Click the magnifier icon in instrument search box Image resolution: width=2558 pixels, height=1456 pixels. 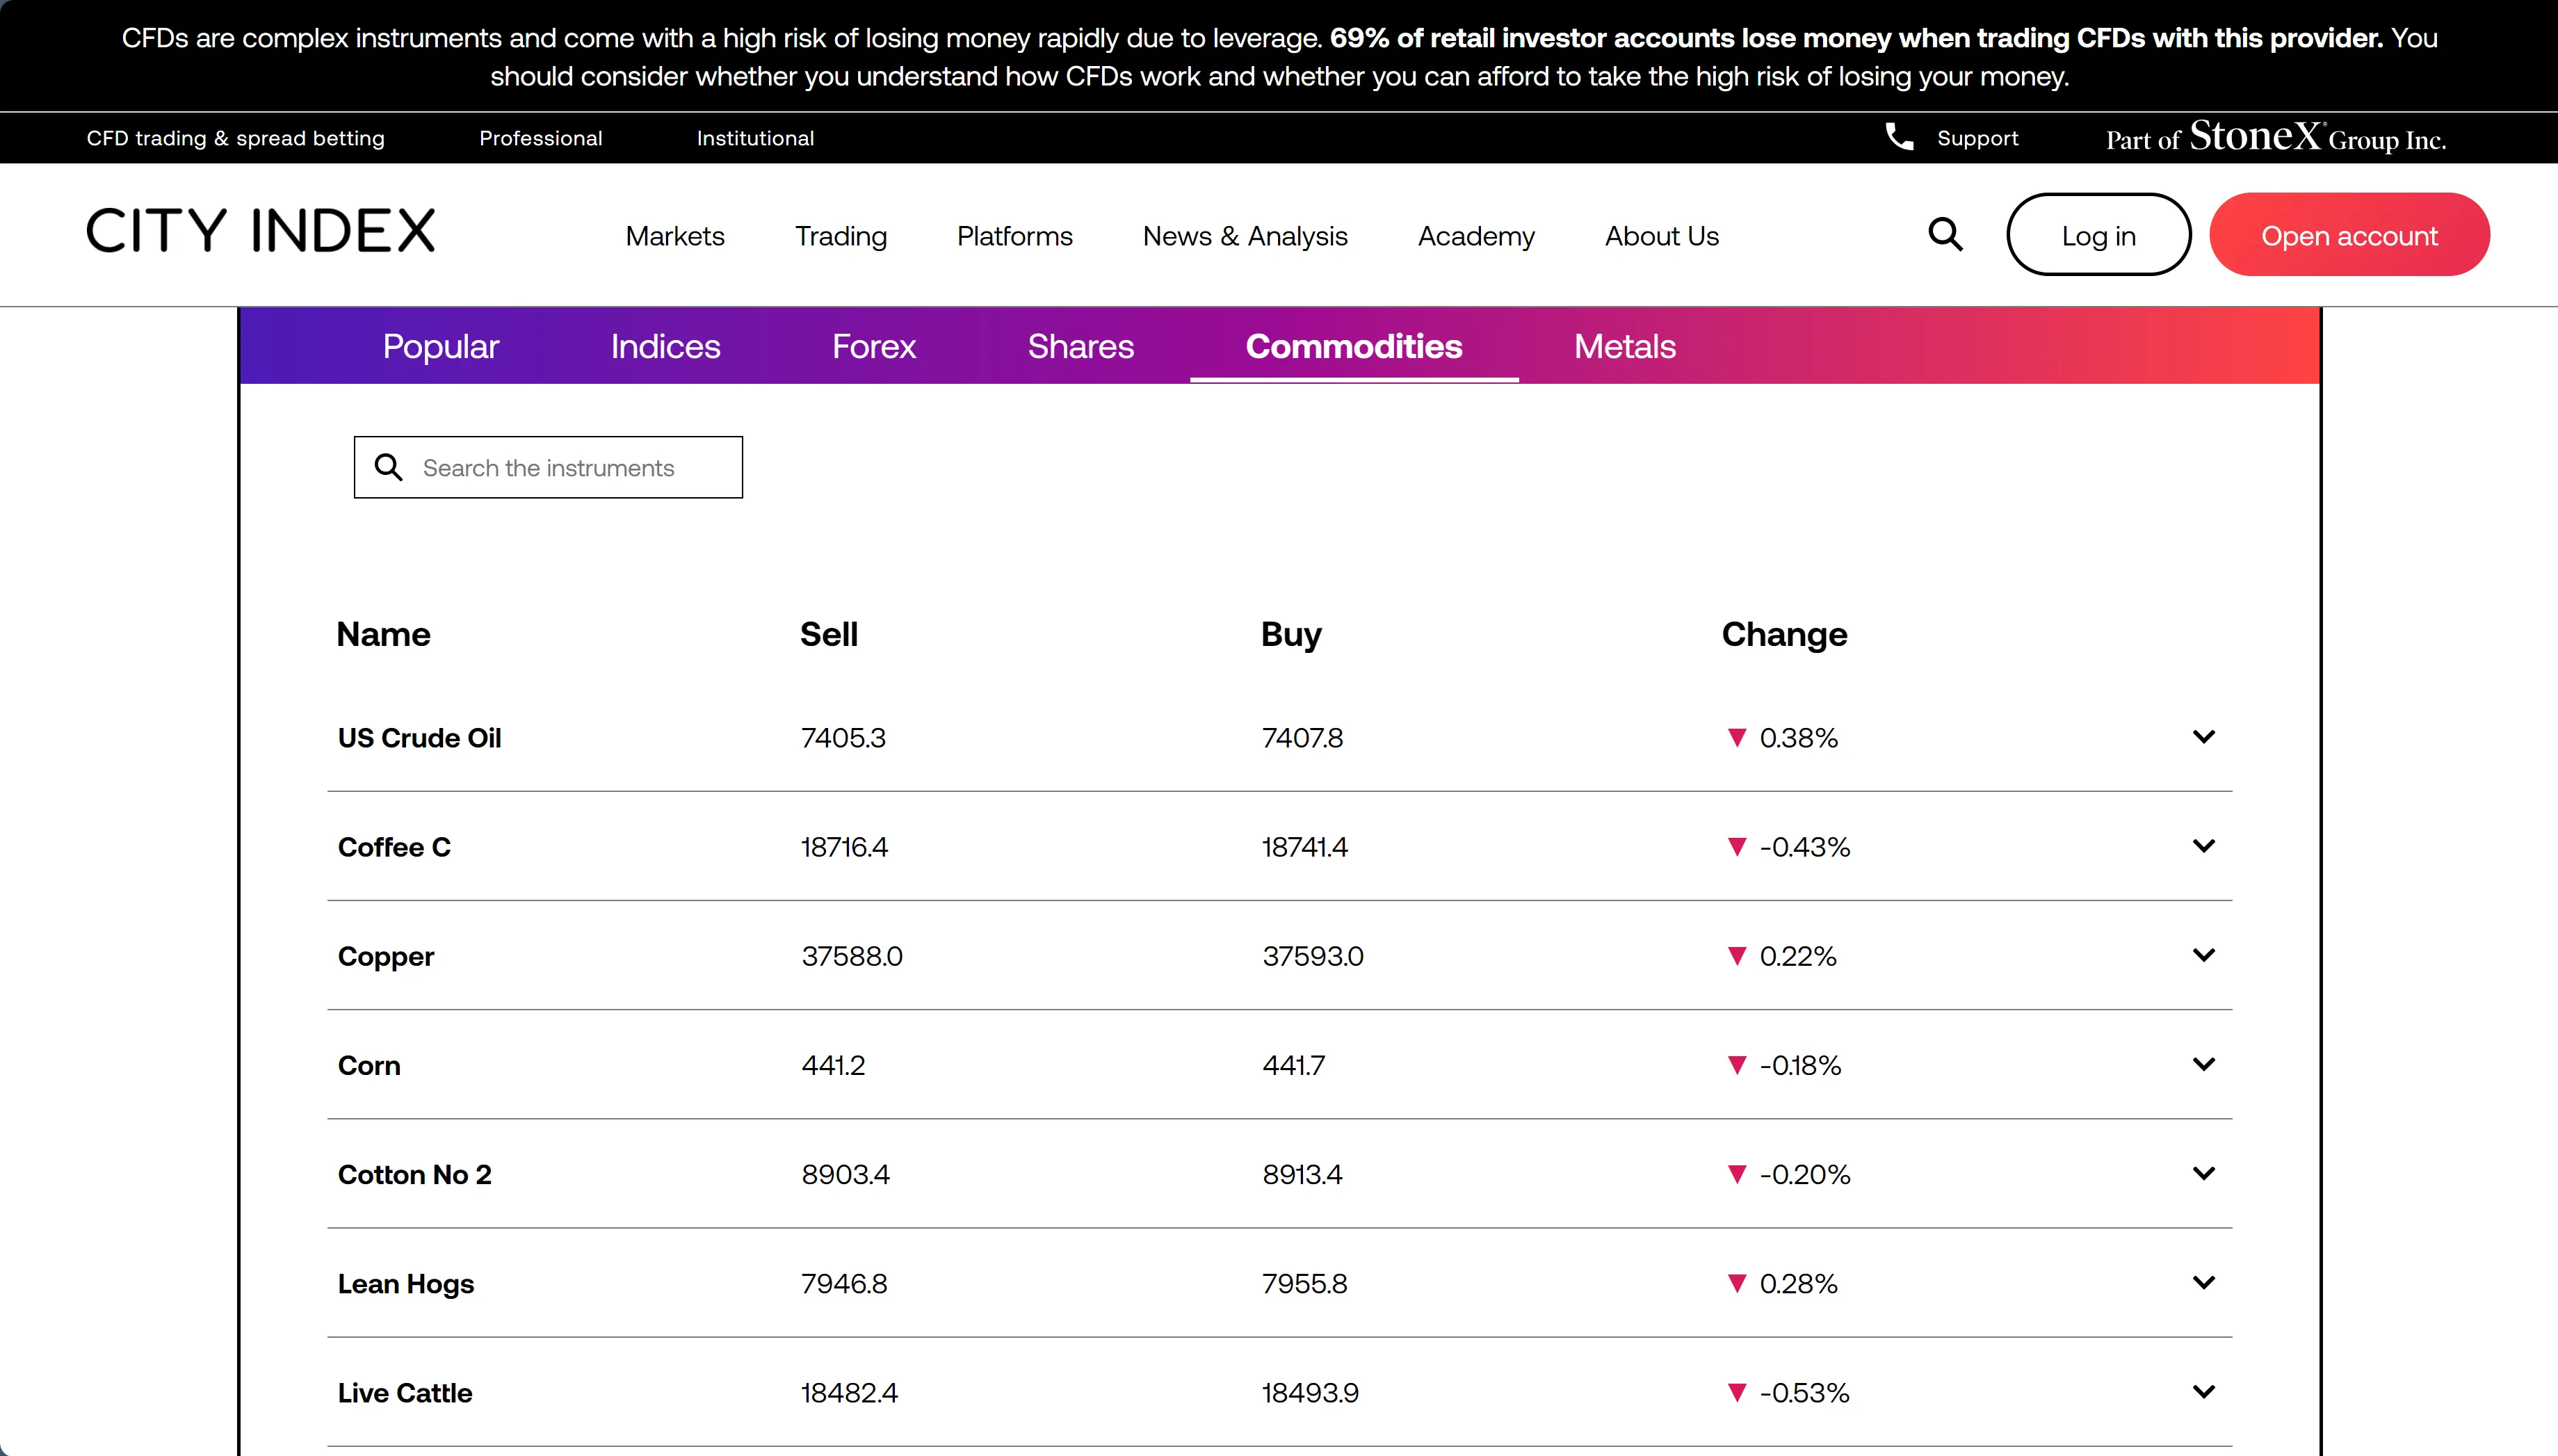[388, 467]
